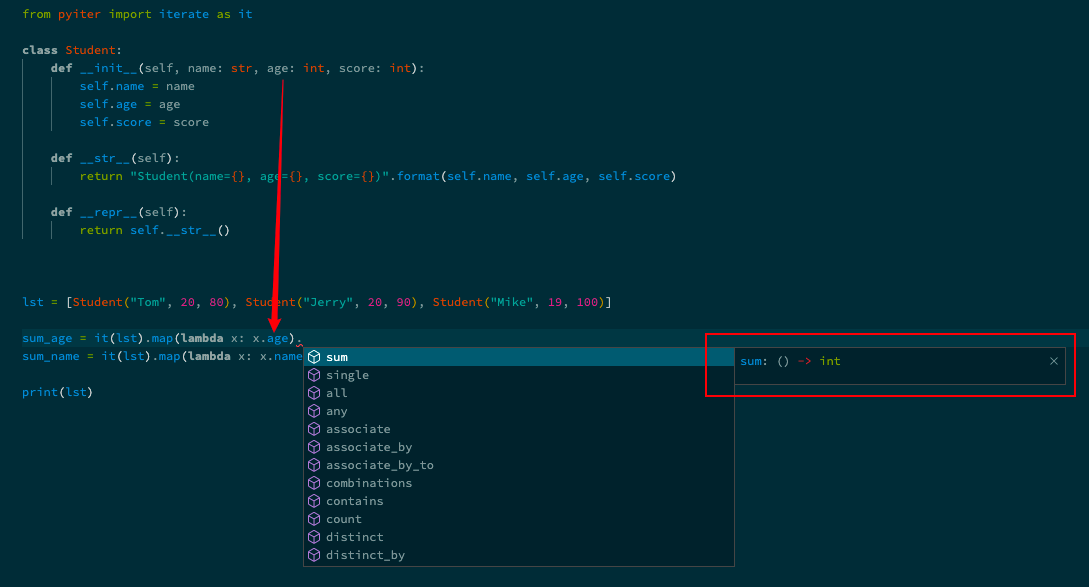Click the format string in __str__ return
The image size is (1089, 587).
(x=260, y=176)
